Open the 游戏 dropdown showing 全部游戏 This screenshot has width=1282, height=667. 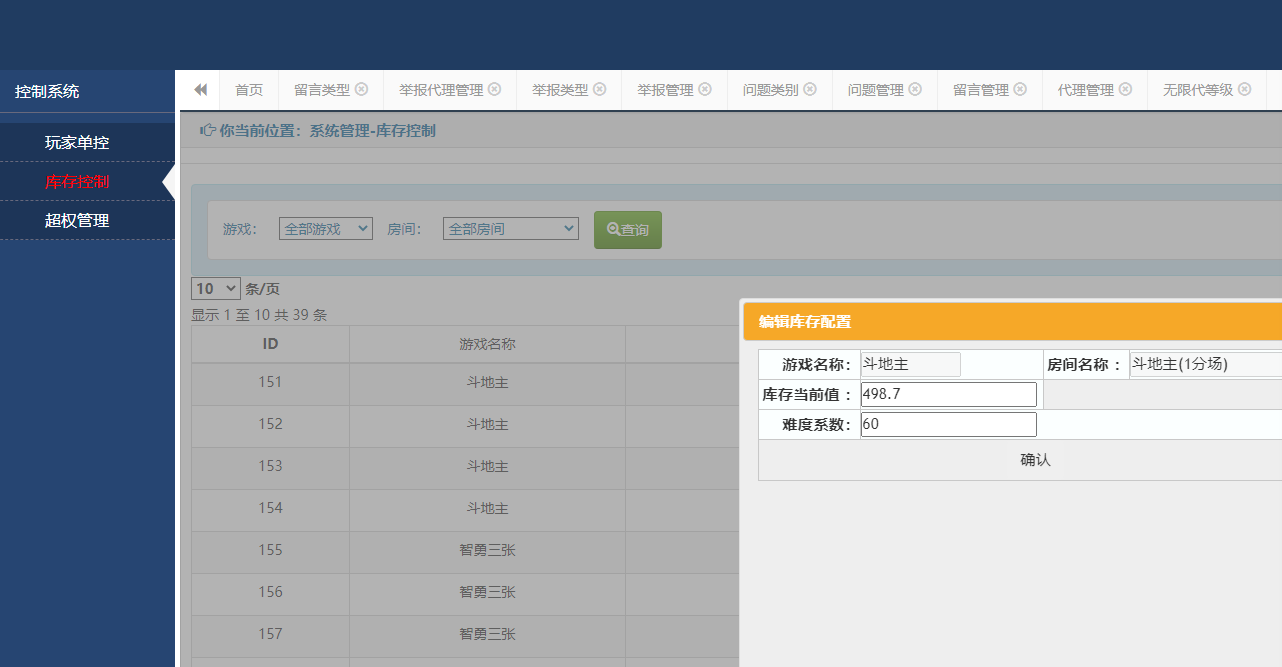325,229
